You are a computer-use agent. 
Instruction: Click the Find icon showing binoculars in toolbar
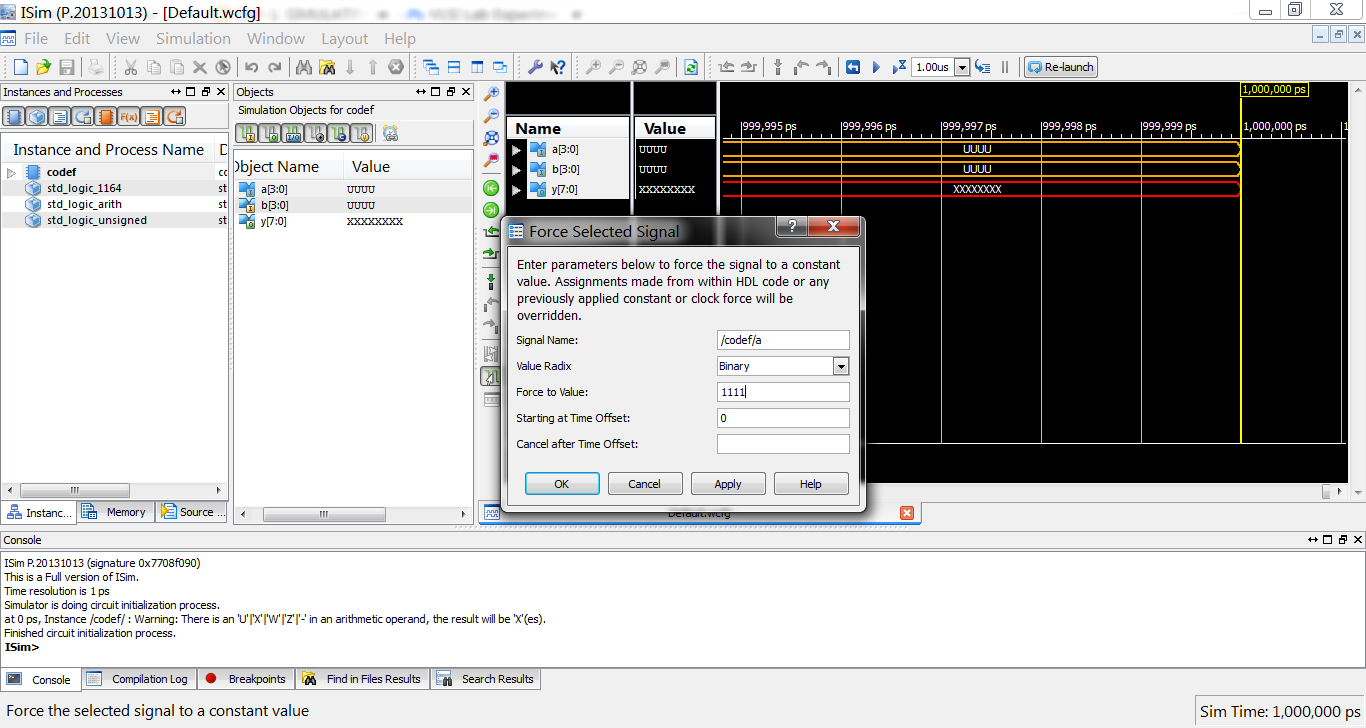304,66
